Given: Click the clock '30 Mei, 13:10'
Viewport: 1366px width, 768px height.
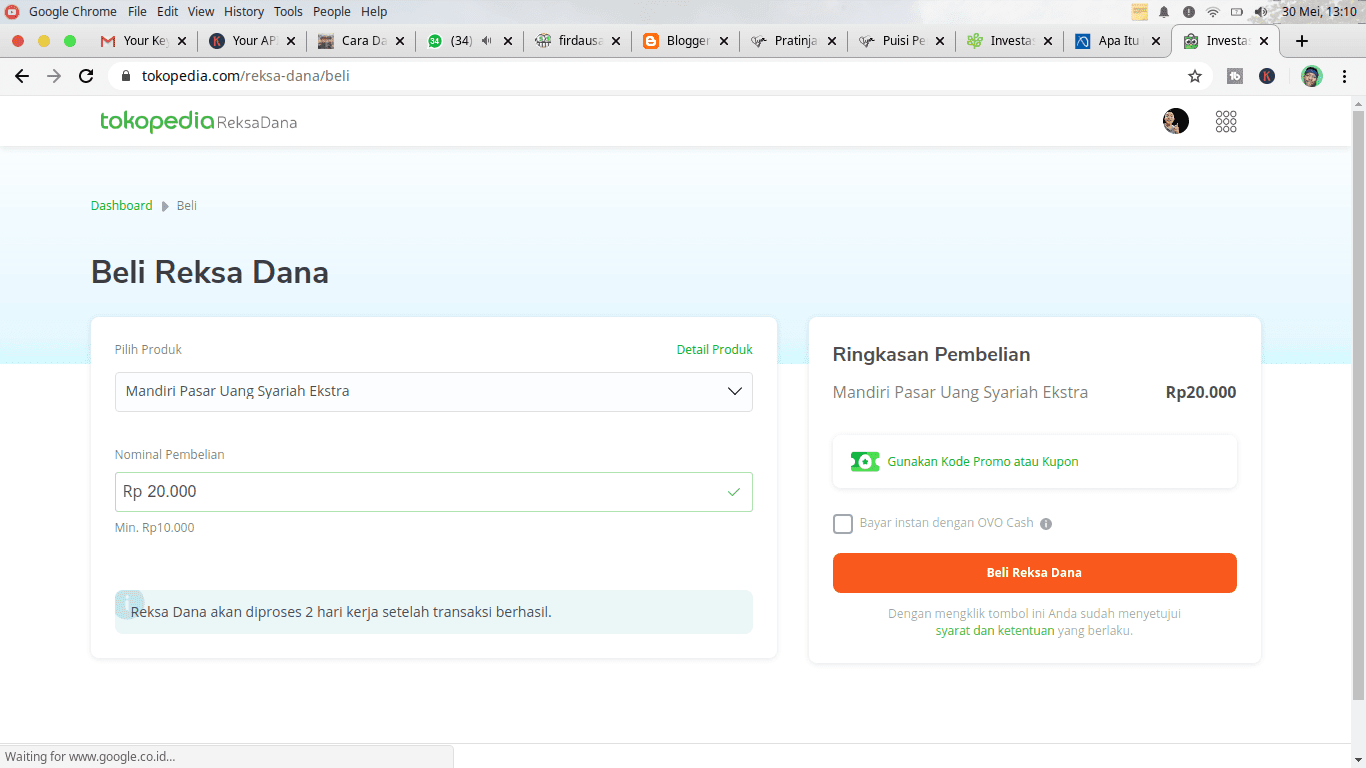Looking at the screenshot, I should [1319, 12].
